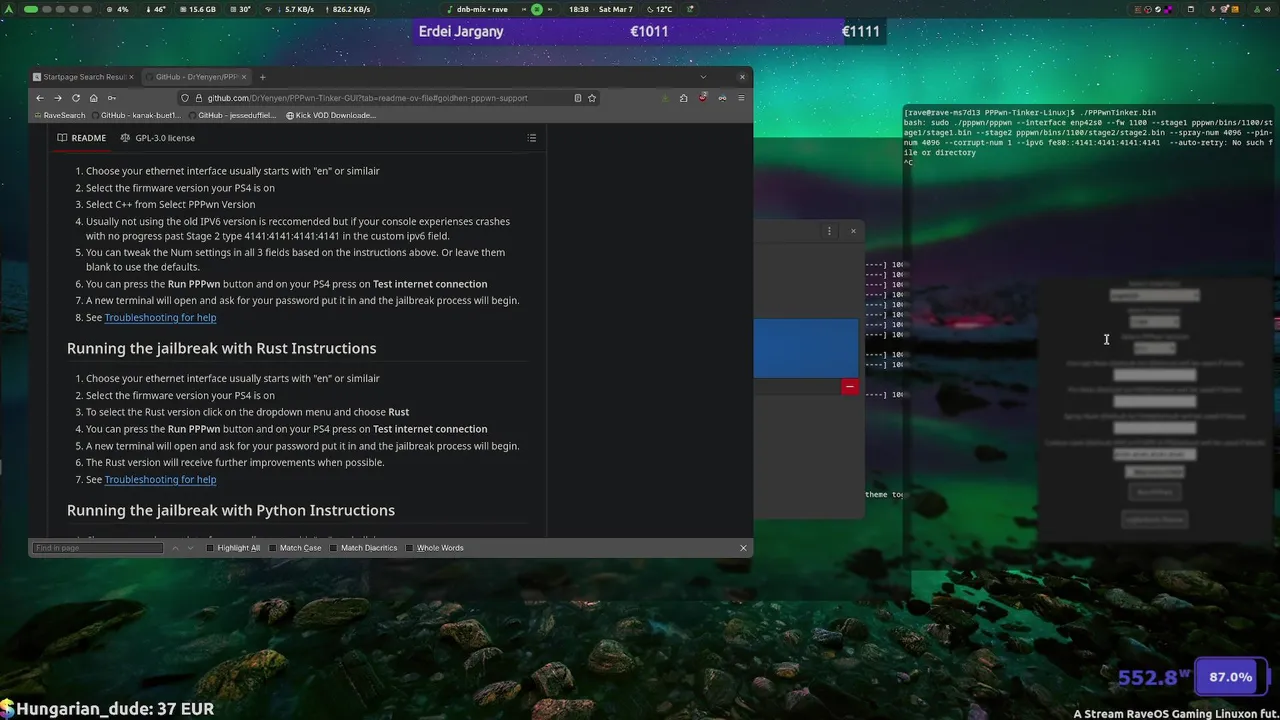The height and width of the screenshot is (720, 1280).
Task: Reload the GitHub page
Action: click(x=75, y=98)
